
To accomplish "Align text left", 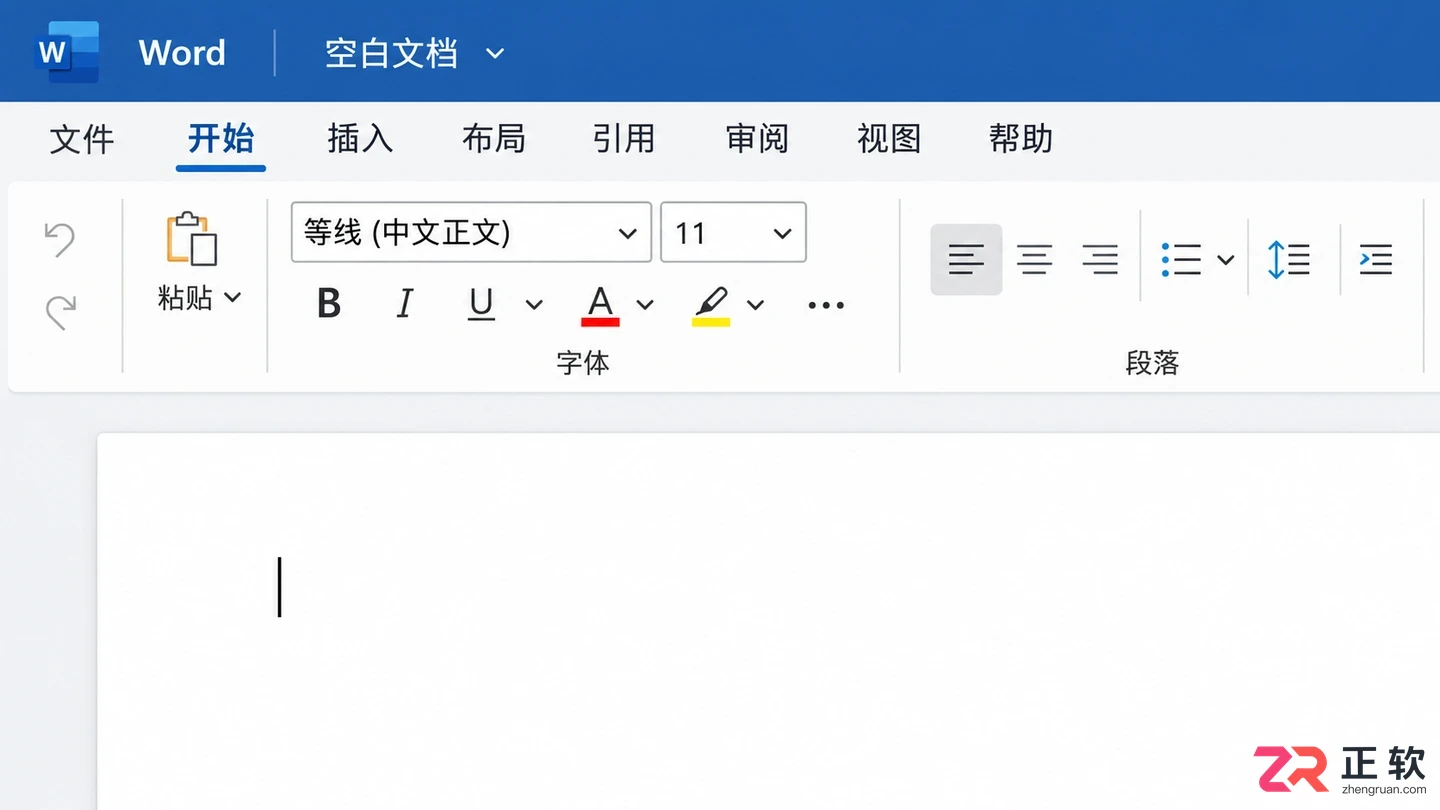I will (x=966, y=260).
